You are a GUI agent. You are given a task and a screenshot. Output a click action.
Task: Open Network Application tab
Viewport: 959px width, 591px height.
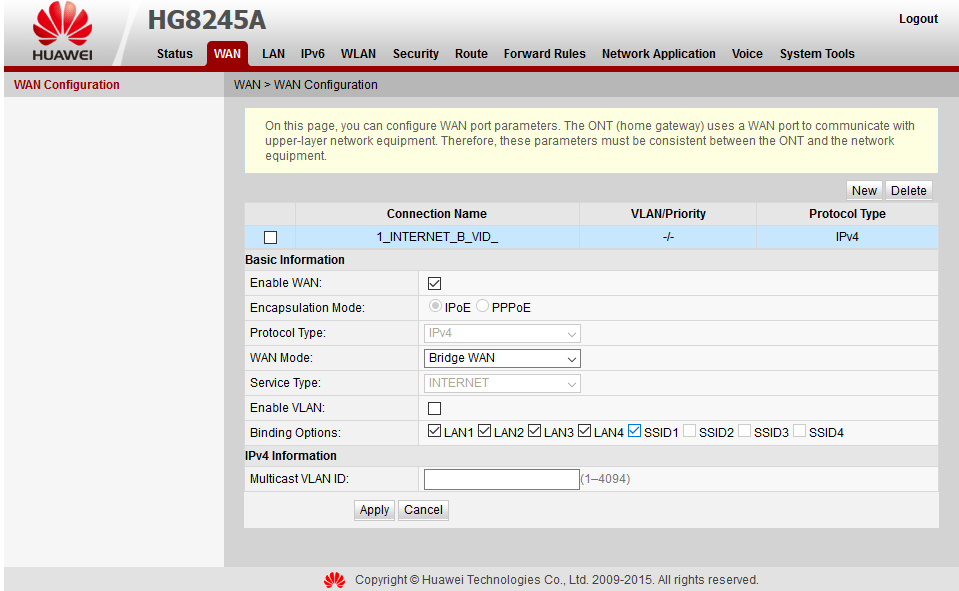click(x=659, y=54)
